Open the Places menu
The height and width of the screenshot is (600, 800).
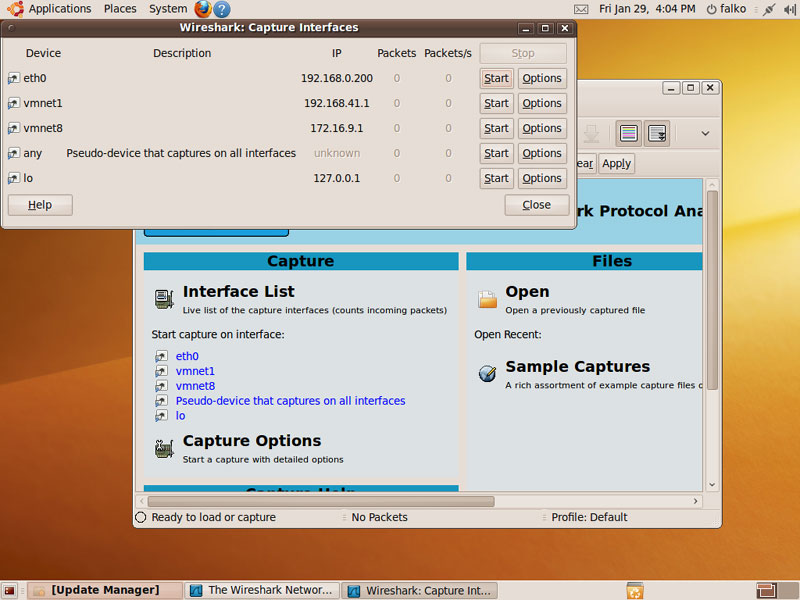[x=120, y=9]
